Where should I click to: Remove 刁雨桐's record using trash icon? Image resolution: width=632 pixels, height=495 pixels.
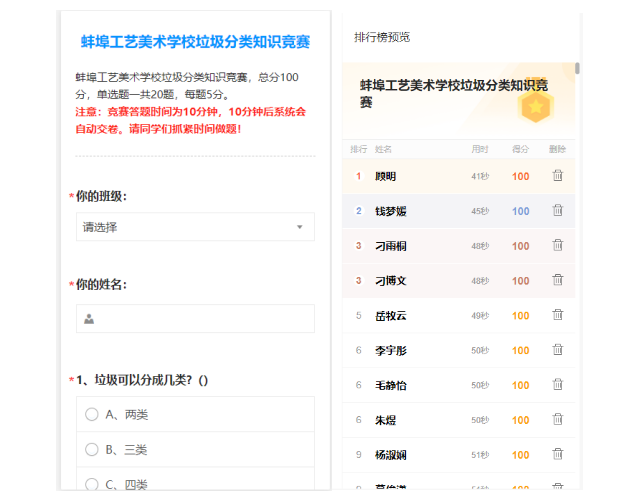558,246
